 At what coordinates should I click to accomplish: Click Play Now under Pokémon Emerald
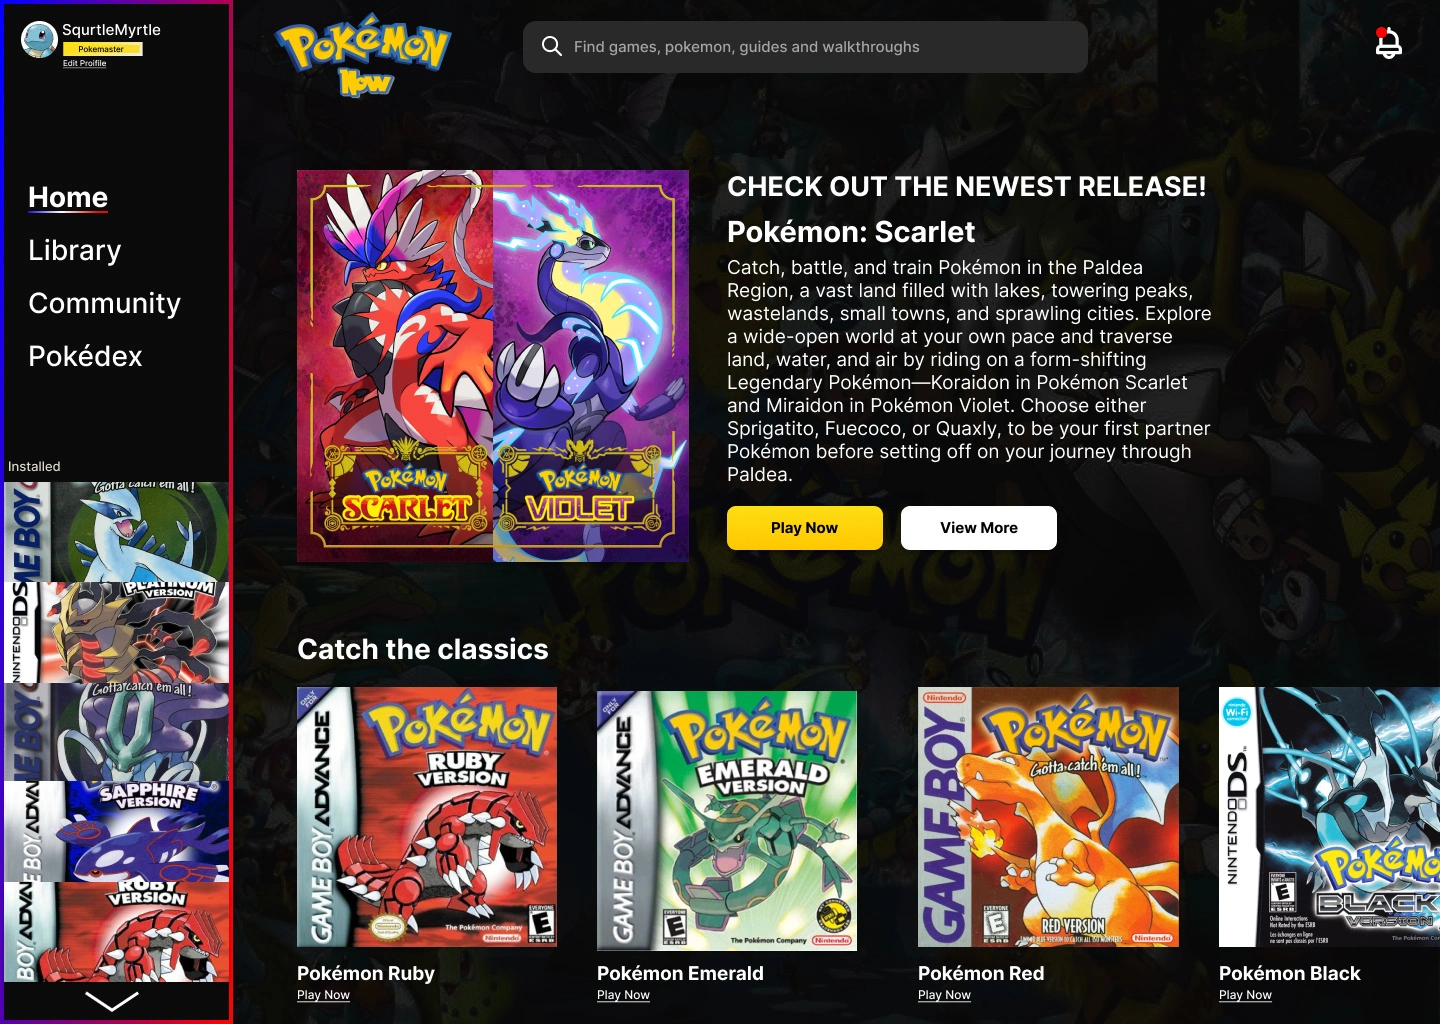tap(623, 995)
